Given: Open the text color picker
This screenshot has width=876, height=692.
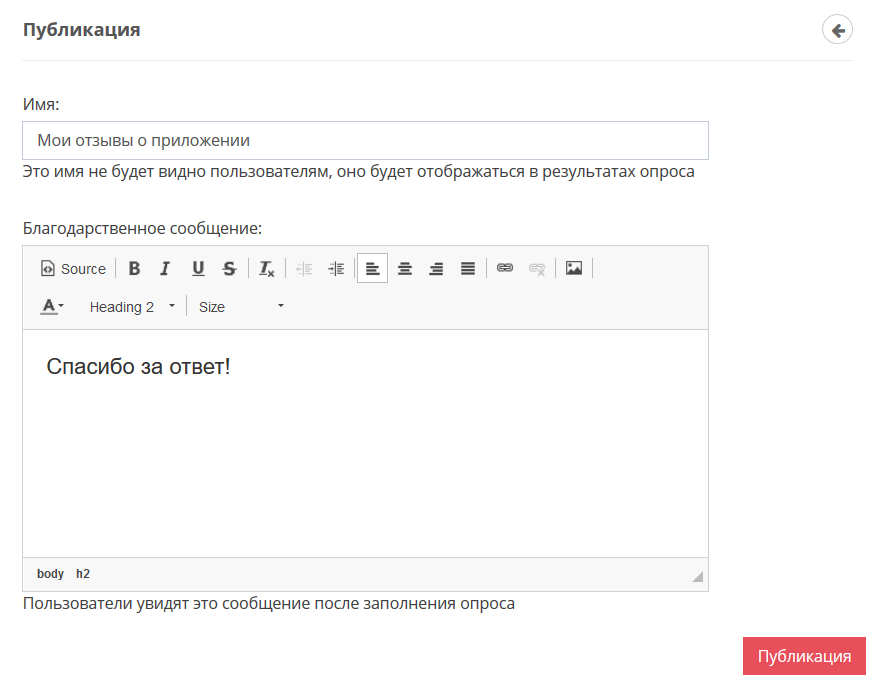Looking at the screenshot, I should point(52,307).
